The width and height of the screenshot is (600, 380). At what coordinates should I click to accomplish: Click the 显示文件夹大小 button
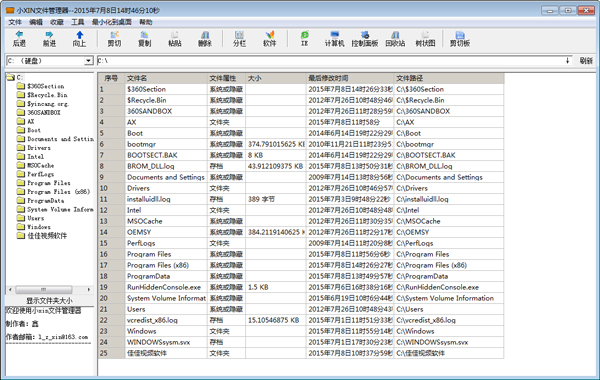coord(49,300)
